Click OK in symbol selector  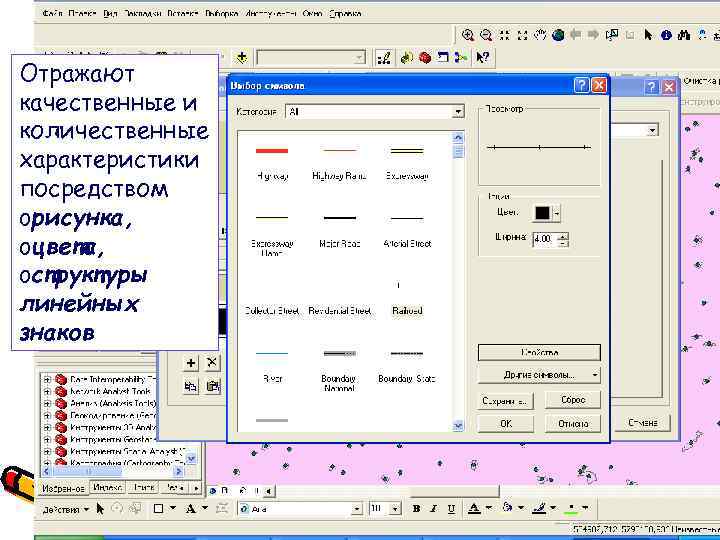coord(506,424)
